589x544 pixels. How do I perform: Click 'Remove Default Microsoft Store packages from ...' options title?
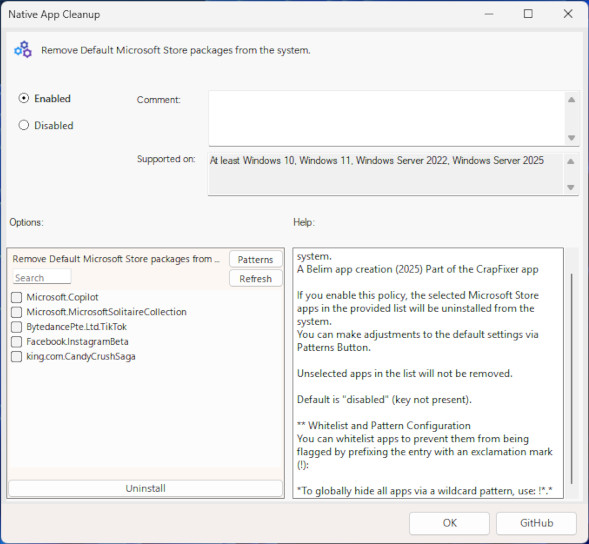[x=116, y=259]
